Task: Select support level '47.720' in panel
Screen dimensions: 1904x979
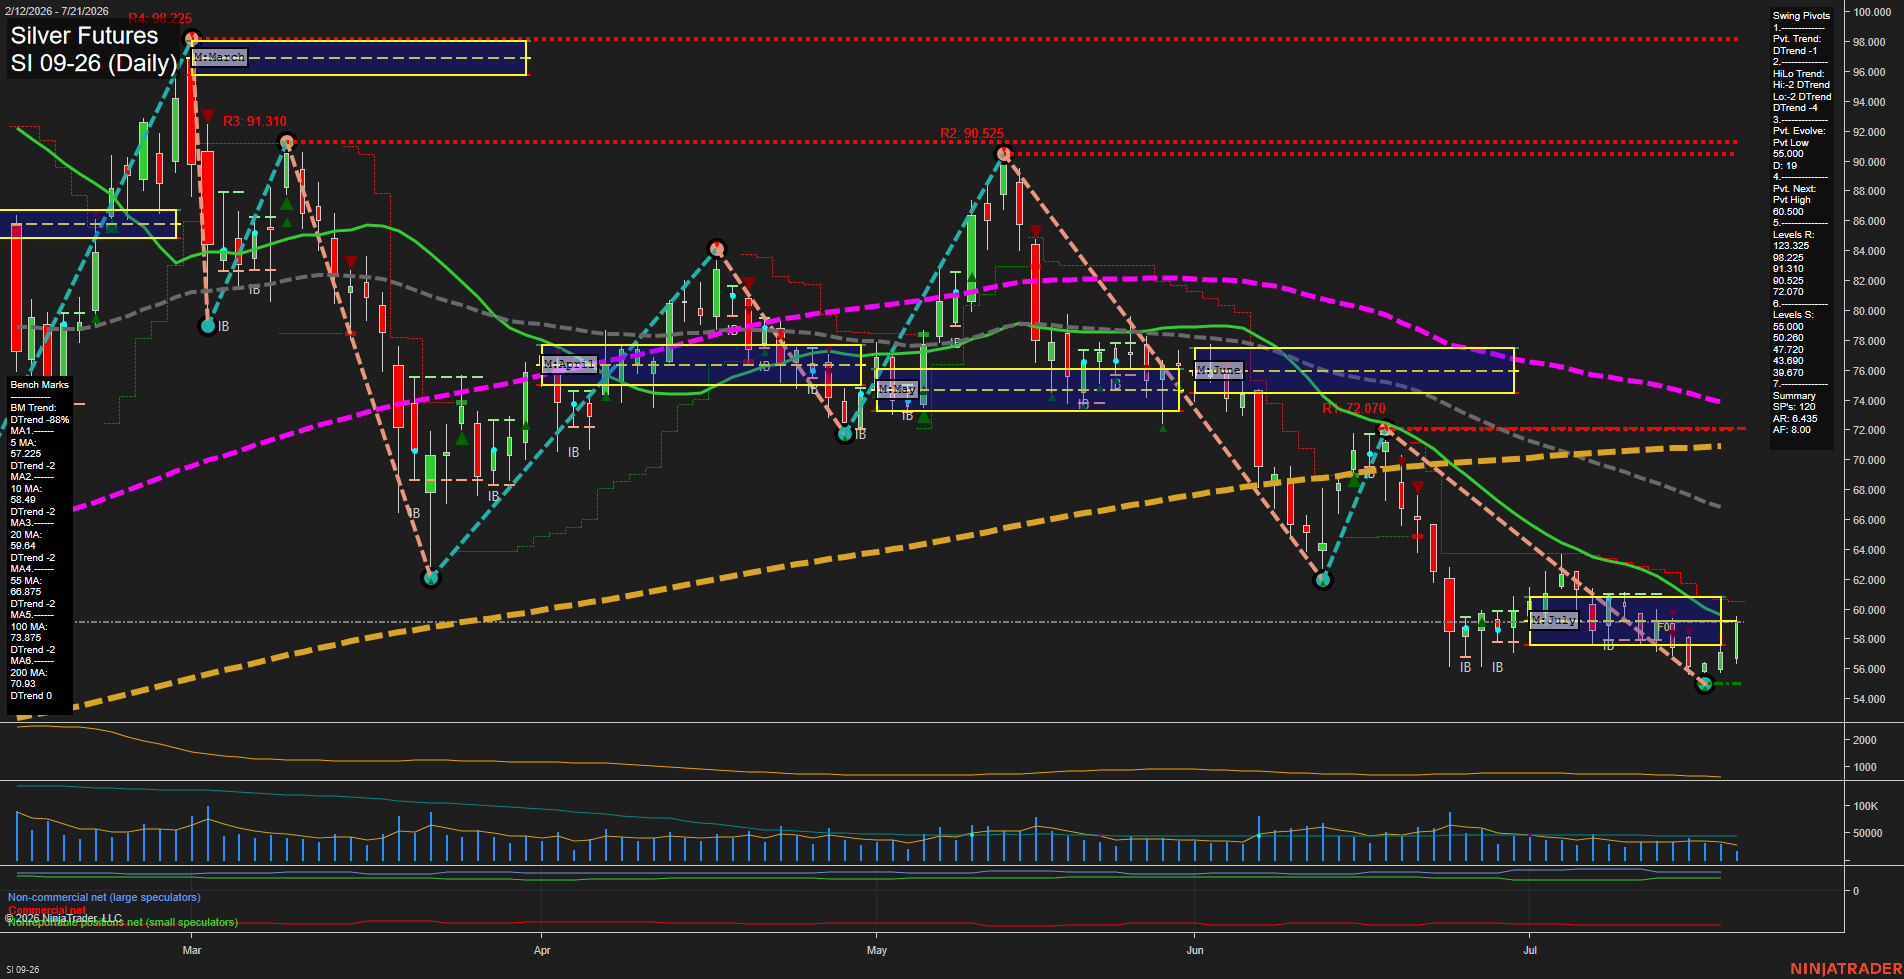Action: 1788,350
